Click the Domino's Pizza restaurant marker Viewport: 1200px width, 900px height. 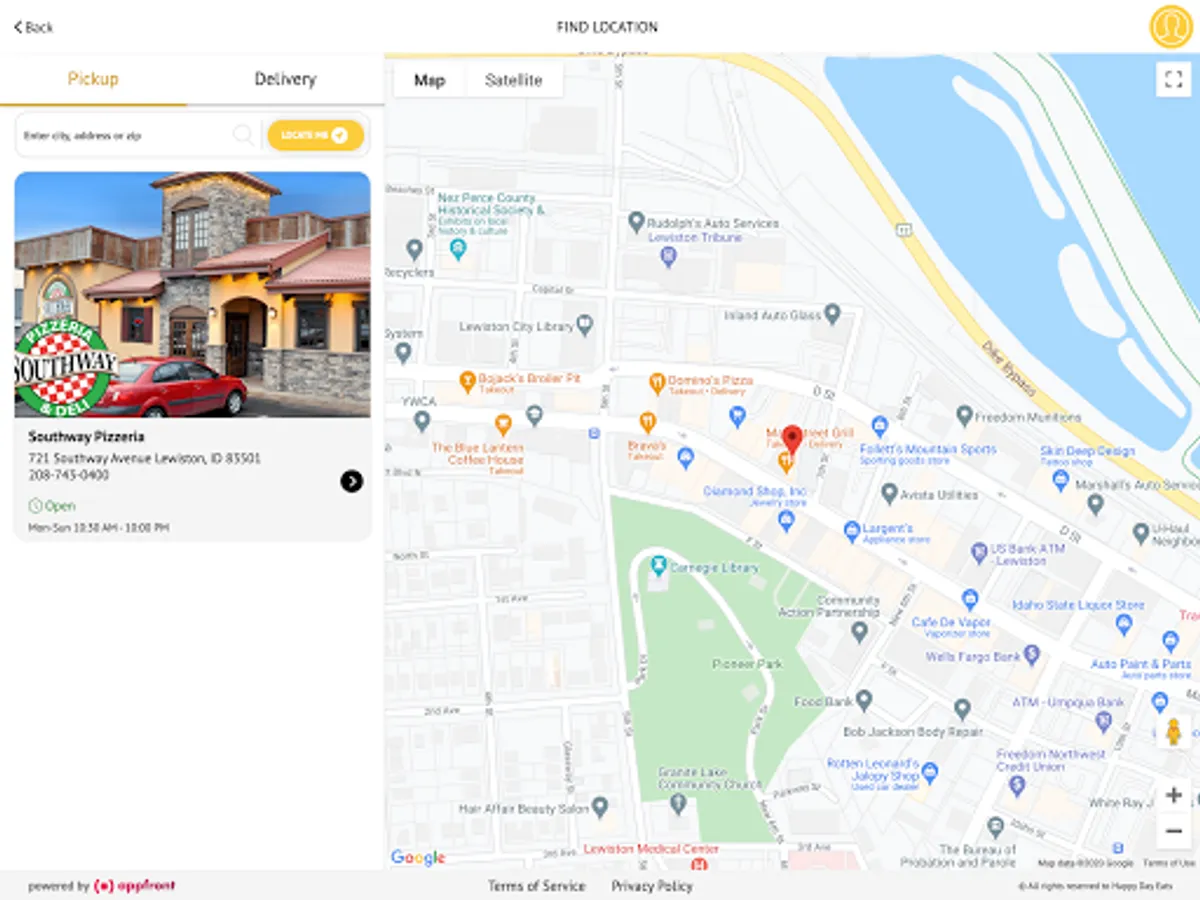tap(657, 381)
